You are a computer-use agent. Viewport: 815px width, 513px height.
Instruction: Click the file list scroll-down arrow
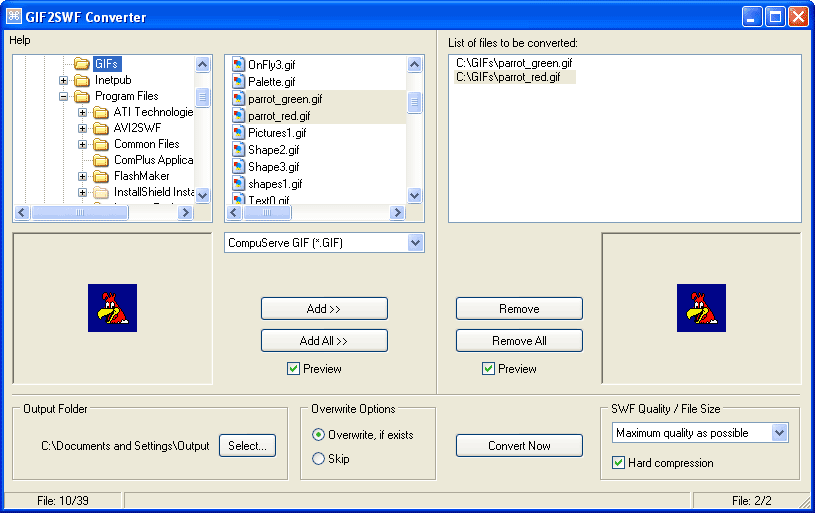point(414,195)
